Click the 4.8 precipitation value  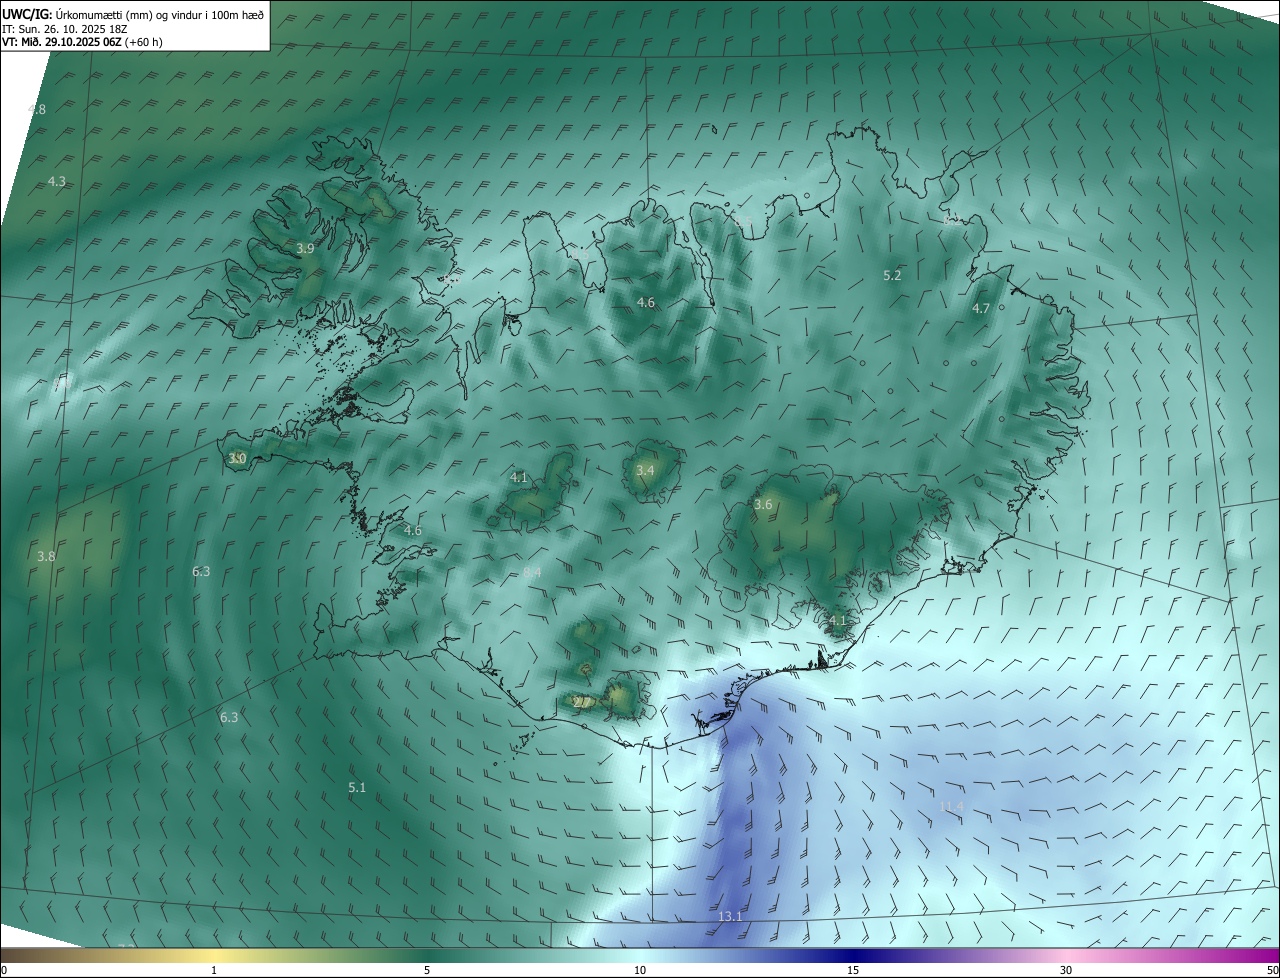click(x=37, y=109)
